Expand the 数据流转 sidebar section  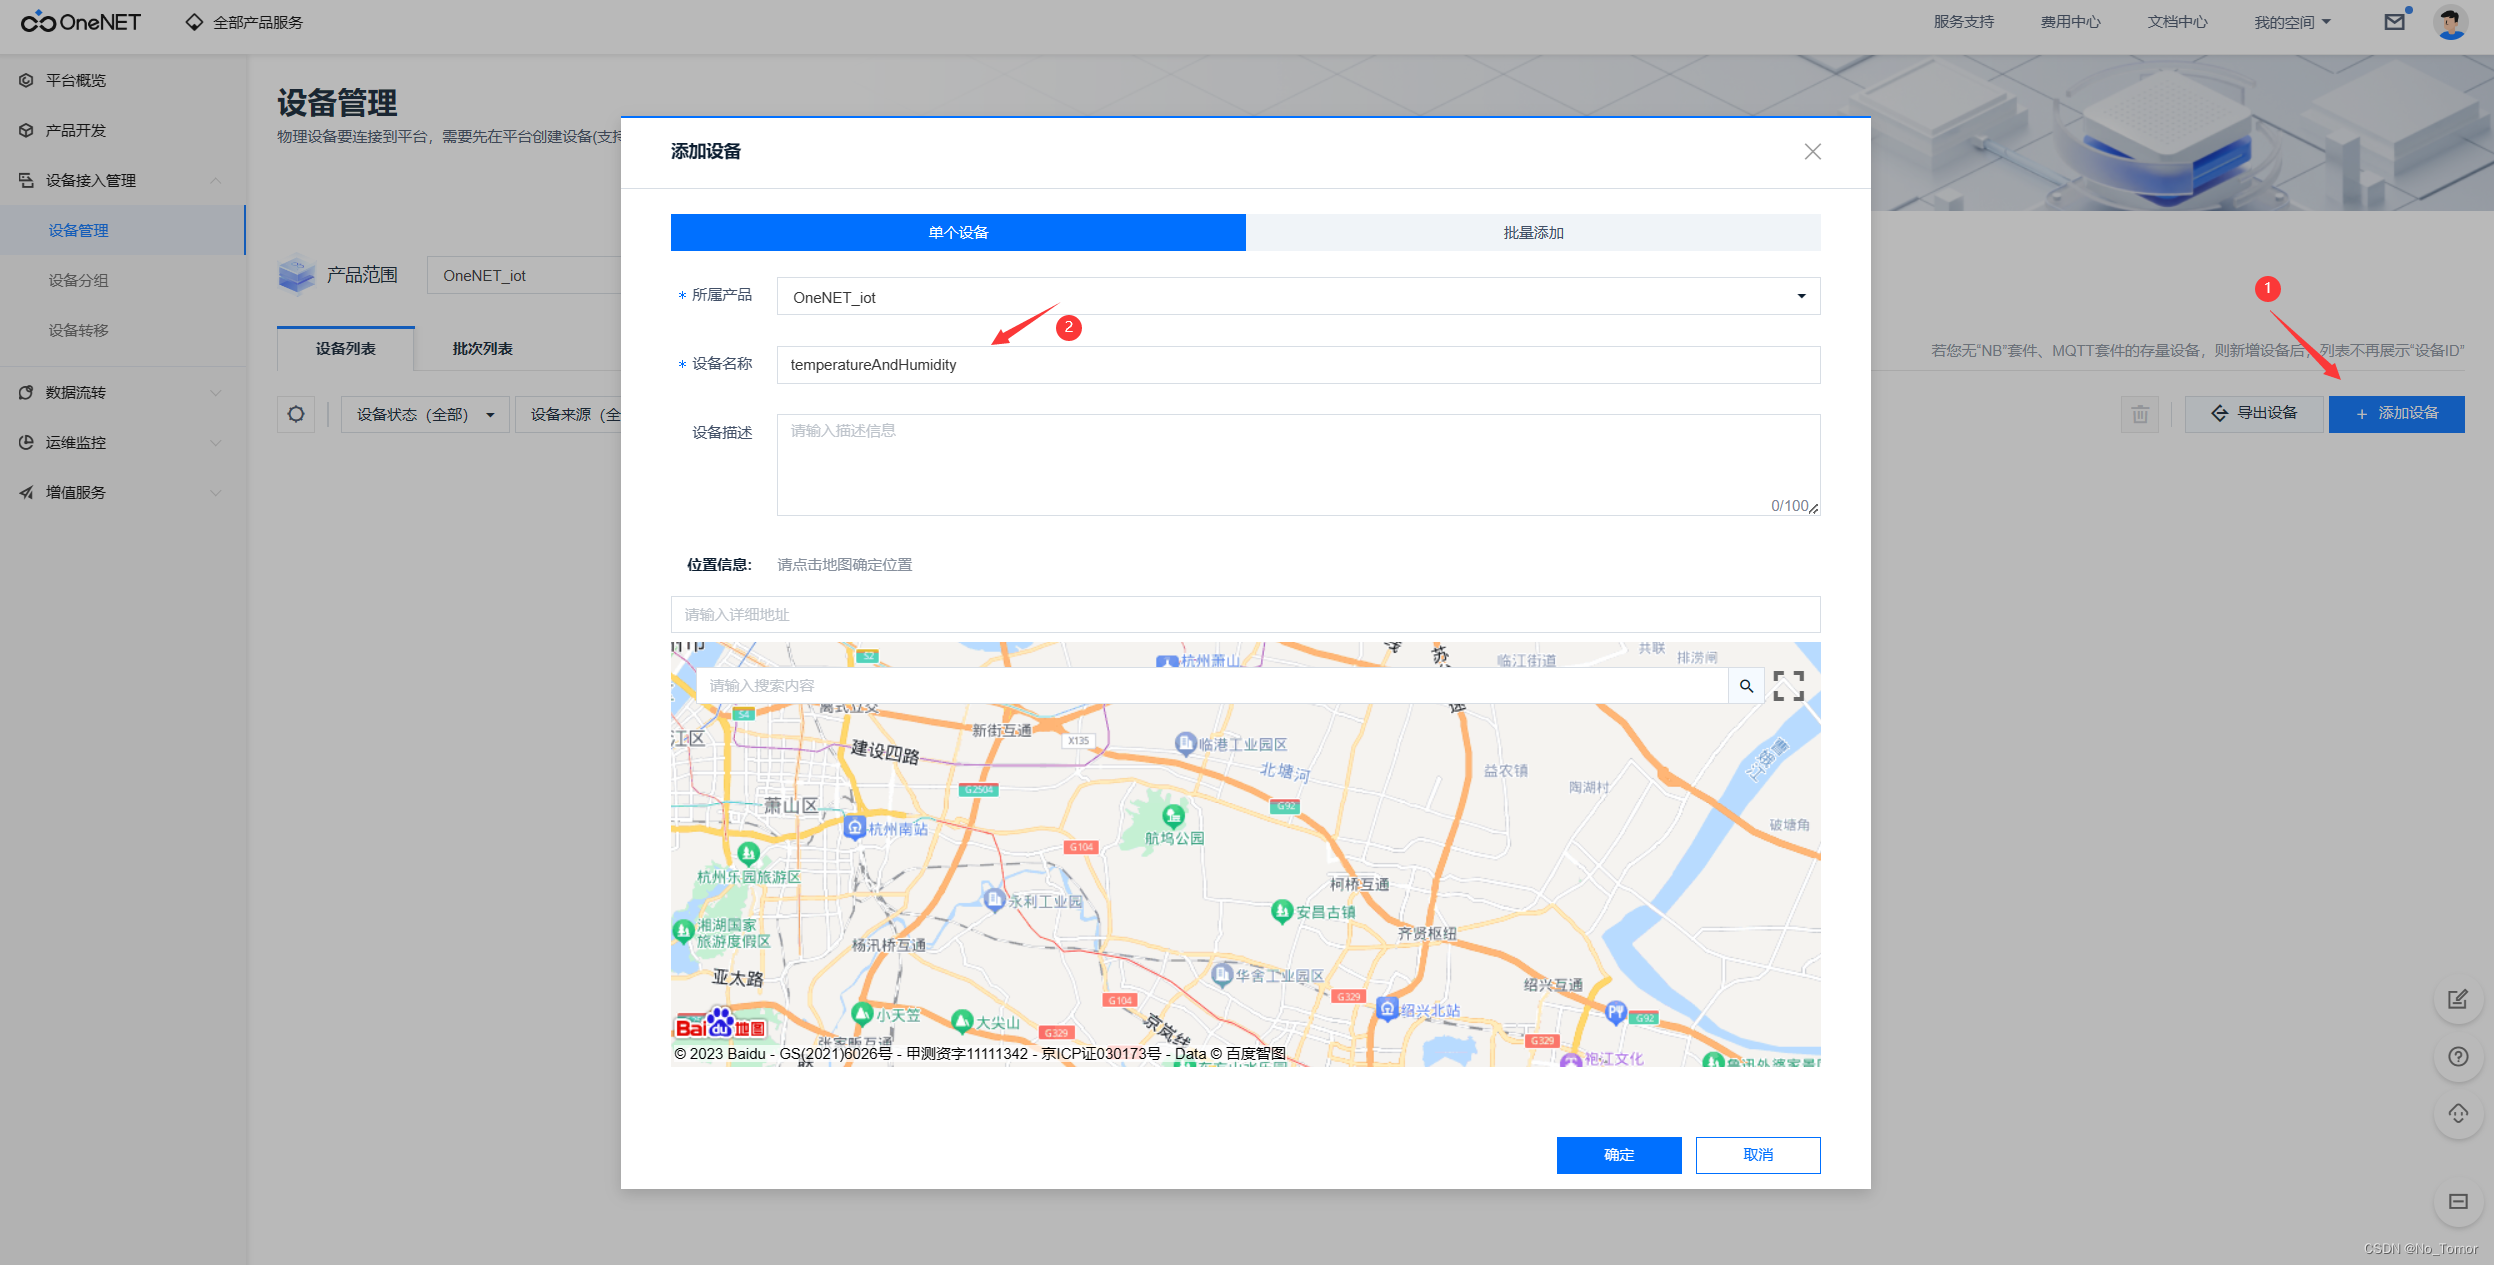tap(215, 392)
